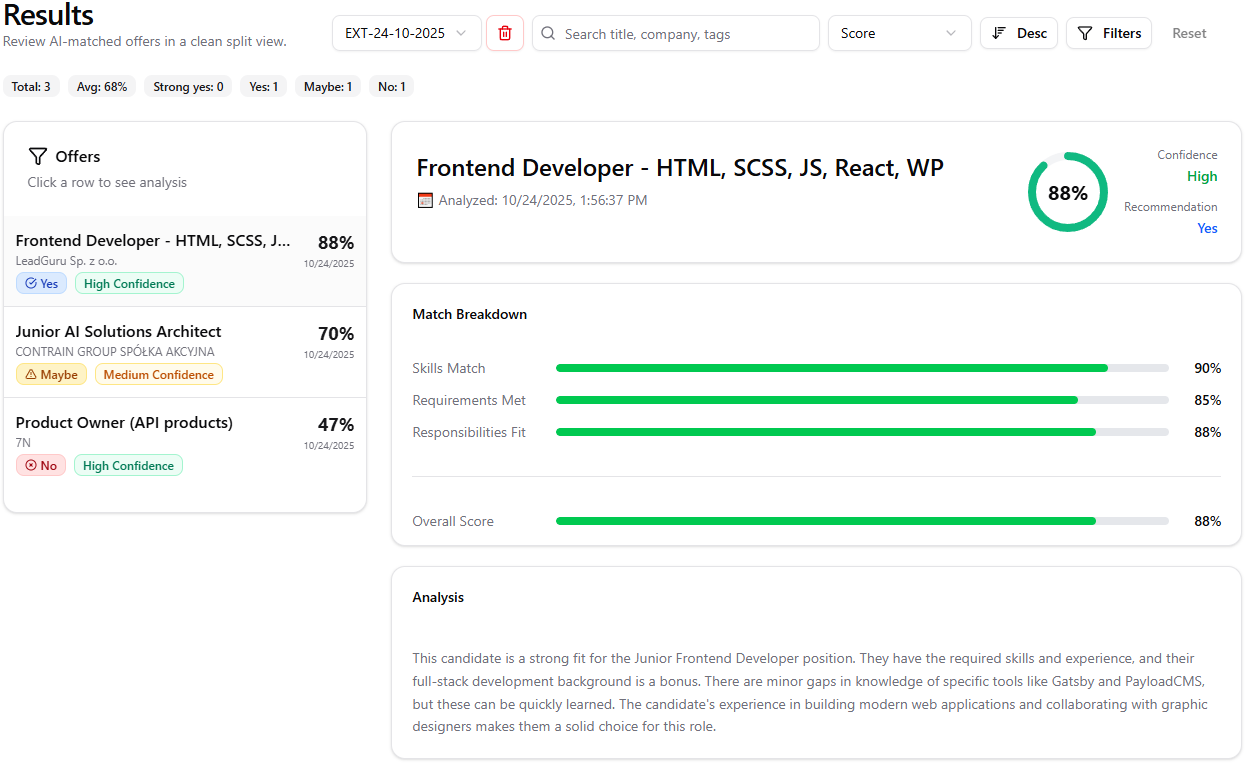
Task: Click the 85% Requirements Met value
Action: (x=1207, y=400)
